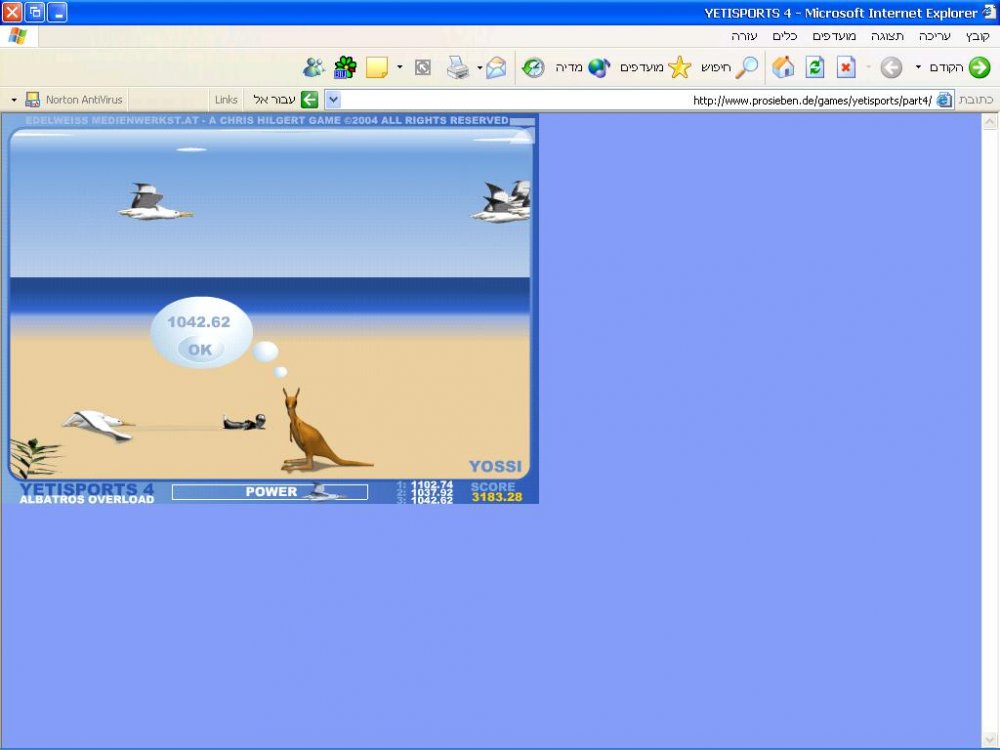Click the green Go arrow button
Viewport: 1000px width, 750px height.
[x=309, y=99]
